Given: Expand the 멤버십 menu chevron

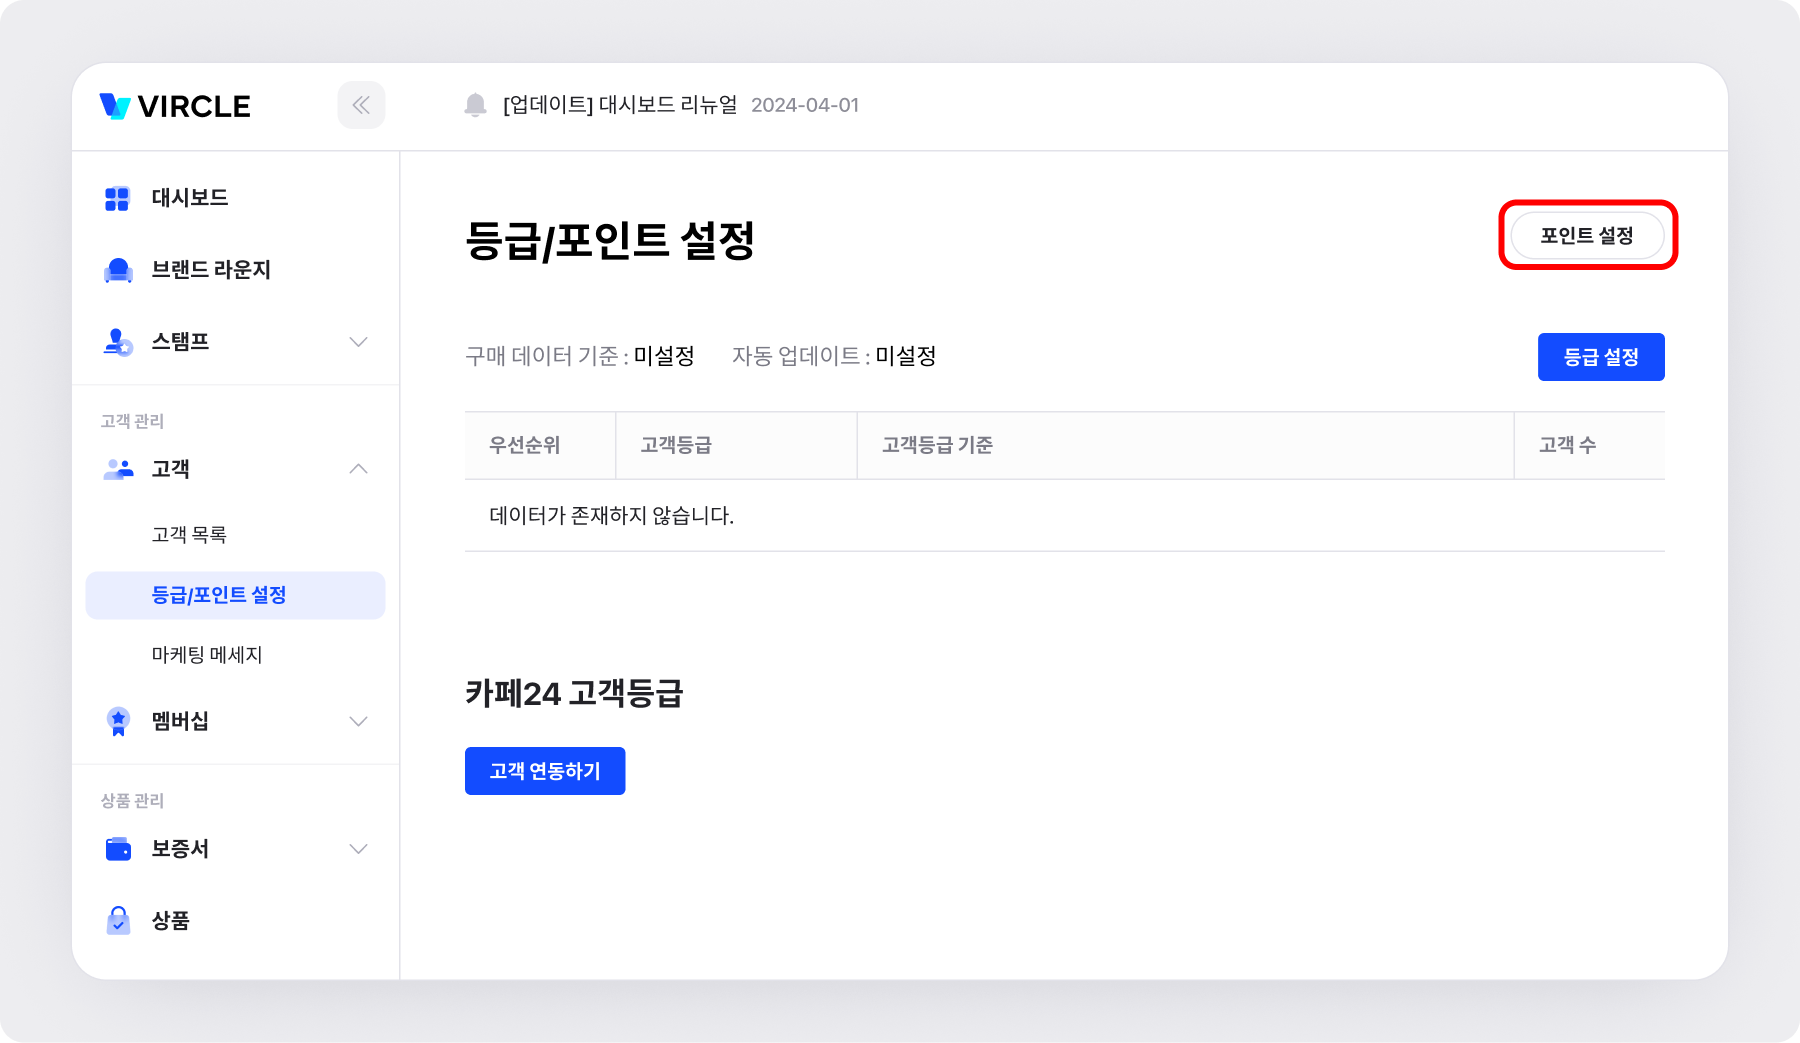Looking at the screenshot, I should (x=358, y=721).
